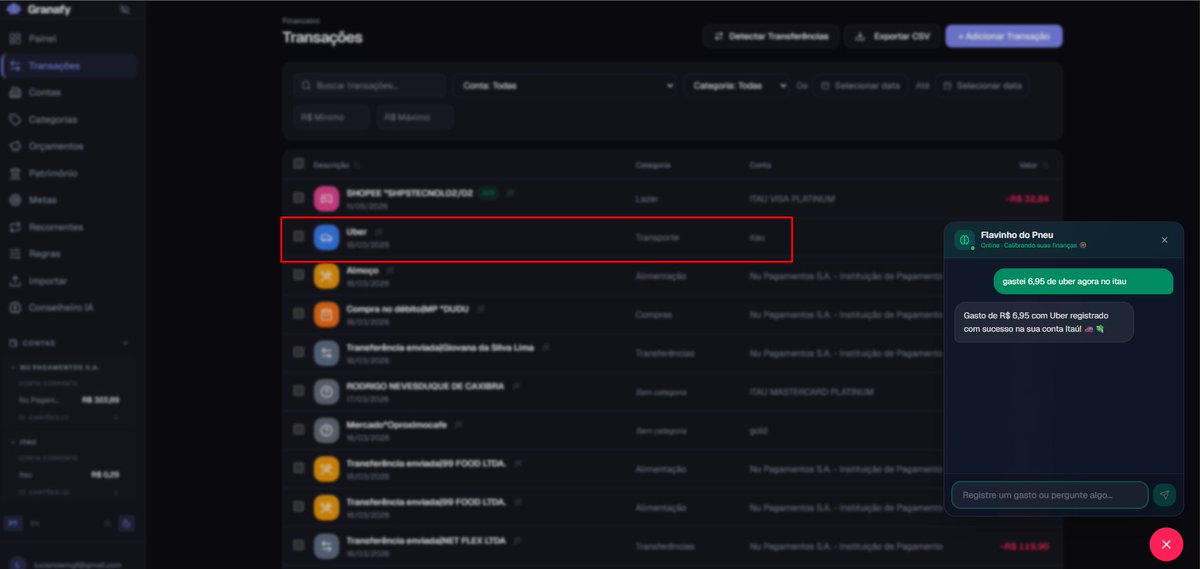The height and width of the screenshot is (569, 1200).
Task: Click the pink SHOPEE transaction category icon
Action: [327, 198]
